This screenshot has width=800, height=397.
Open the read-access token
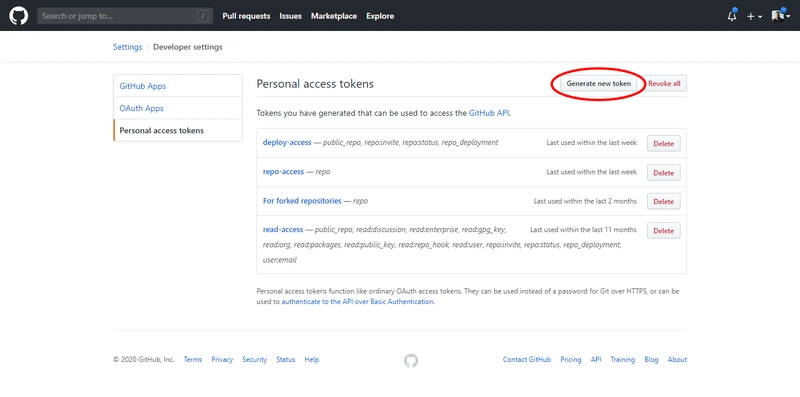click(x=283, y=230)
